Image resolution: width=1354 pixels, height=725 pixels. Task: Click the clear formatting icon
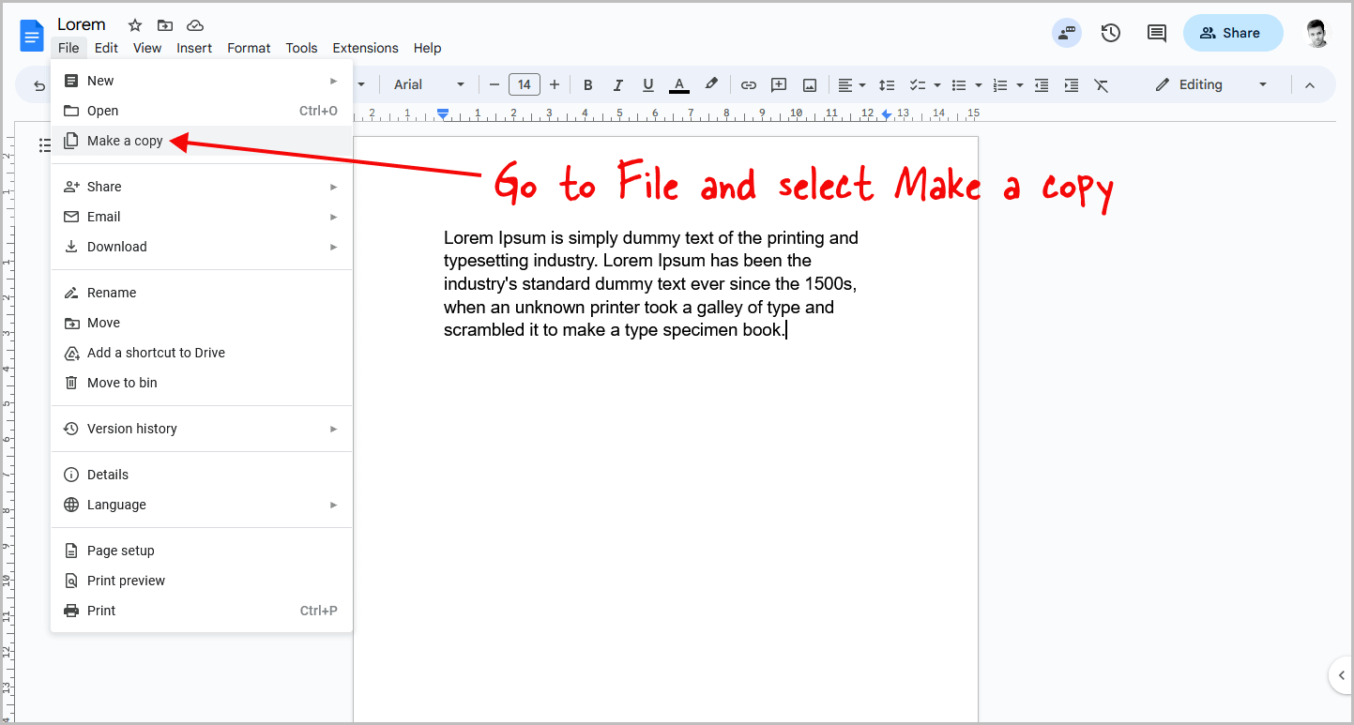tap(1101, 85)
